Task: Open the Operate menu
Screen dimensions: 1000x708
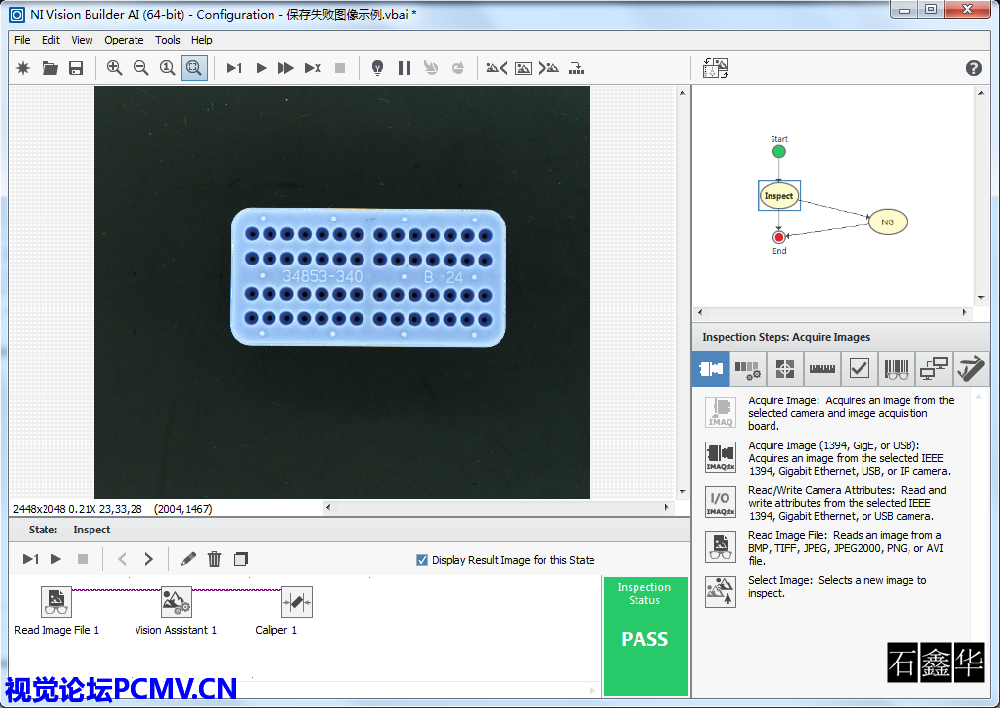Action: click(124, 40)
